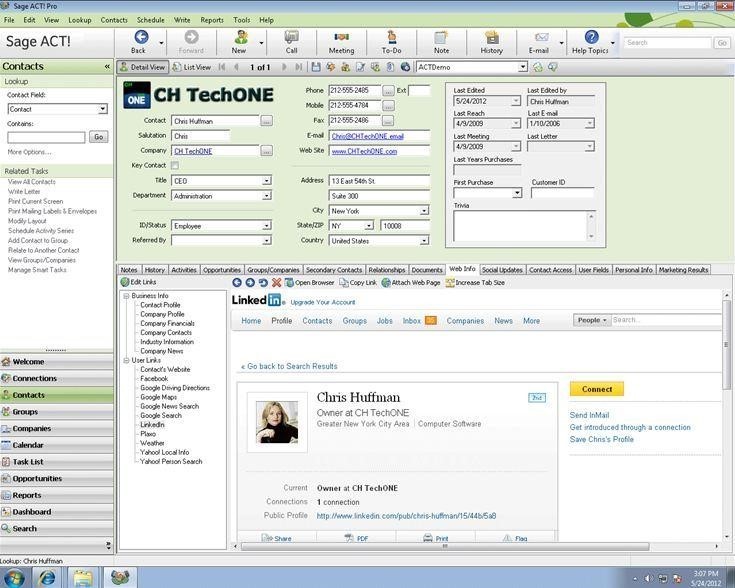This screenshot has height=588, width=735.
Task: Click the www.CHTechONE.com web site link
Action: pyautogui.click(x=364, y=151)
